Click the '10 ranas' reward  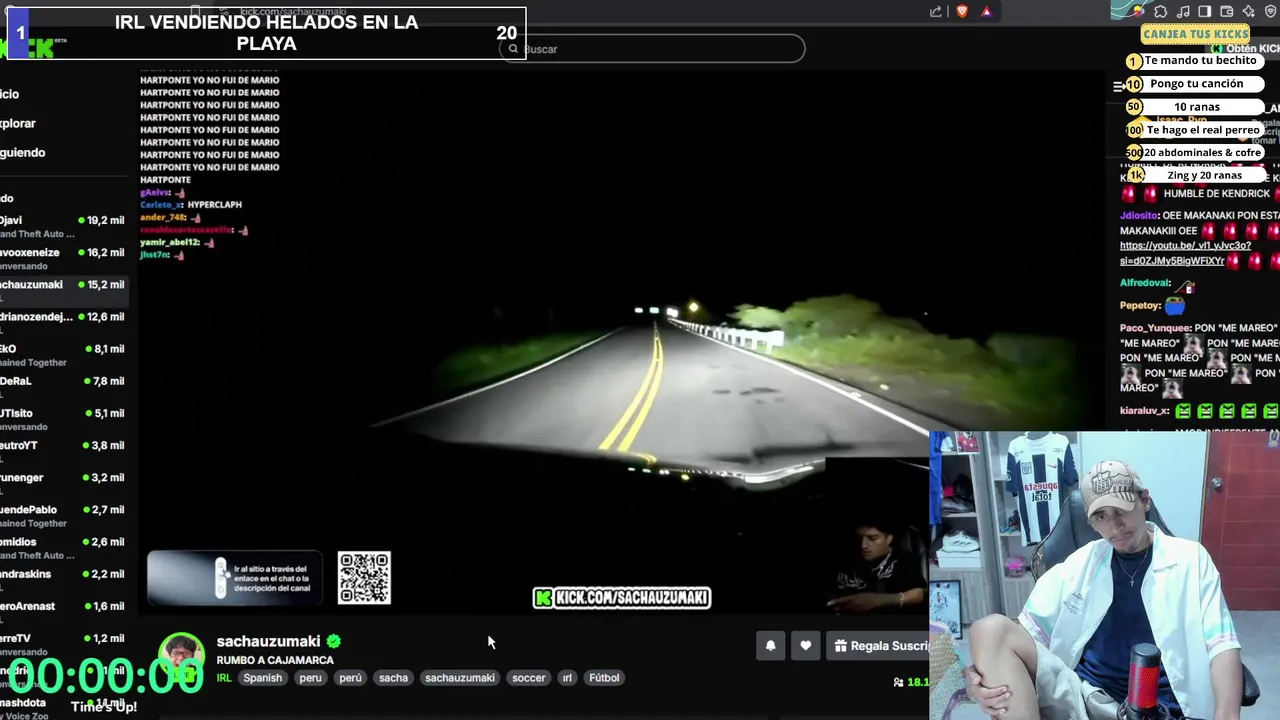1196,106
